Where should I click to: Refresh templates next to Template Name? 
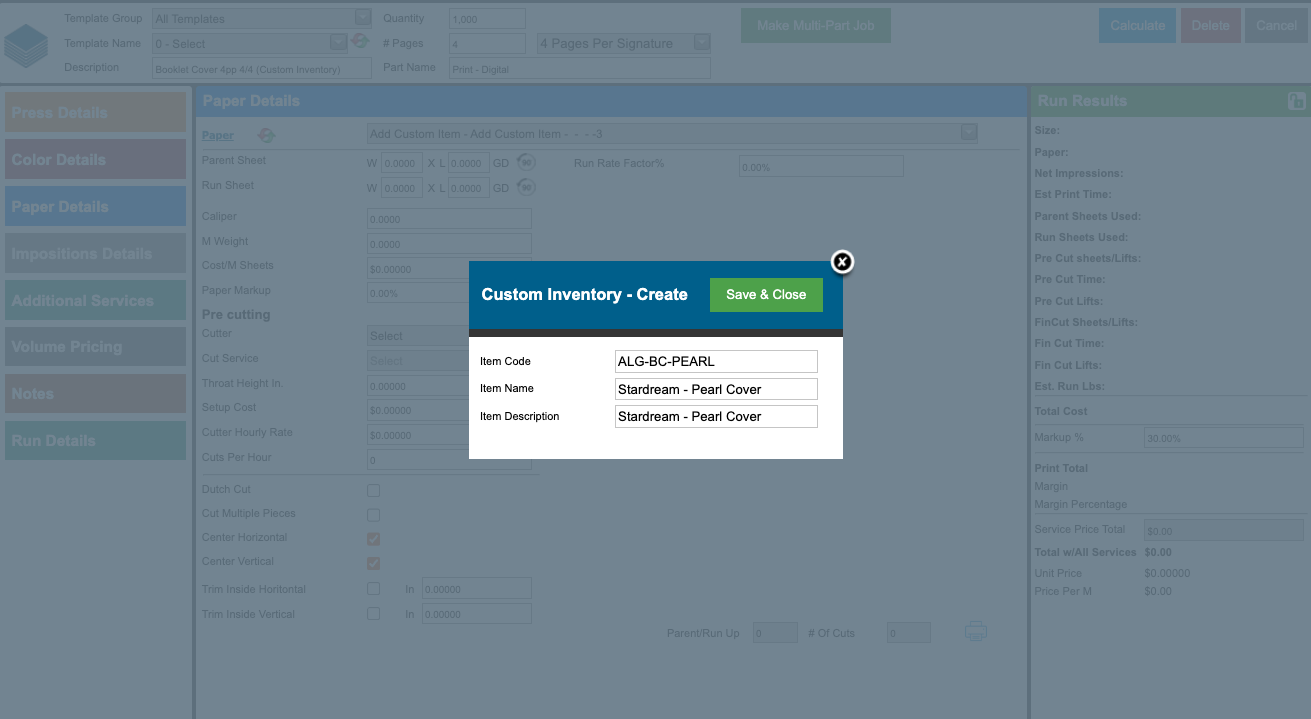point(360,42)
